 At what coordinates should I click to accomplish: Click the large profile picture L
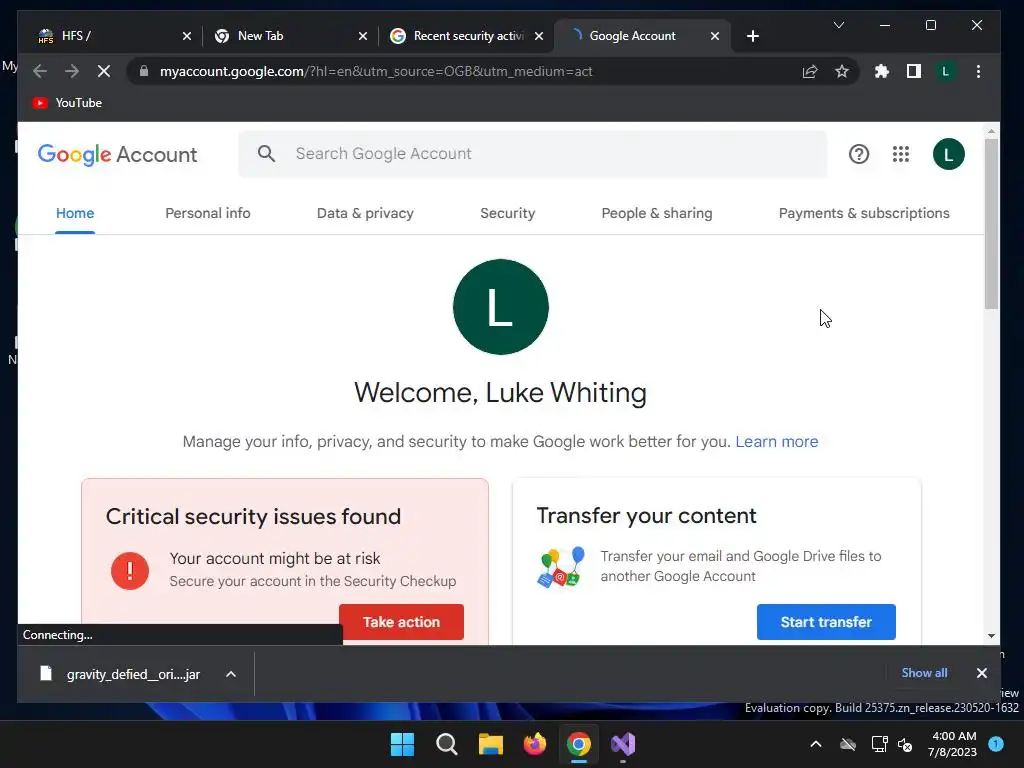501,307
